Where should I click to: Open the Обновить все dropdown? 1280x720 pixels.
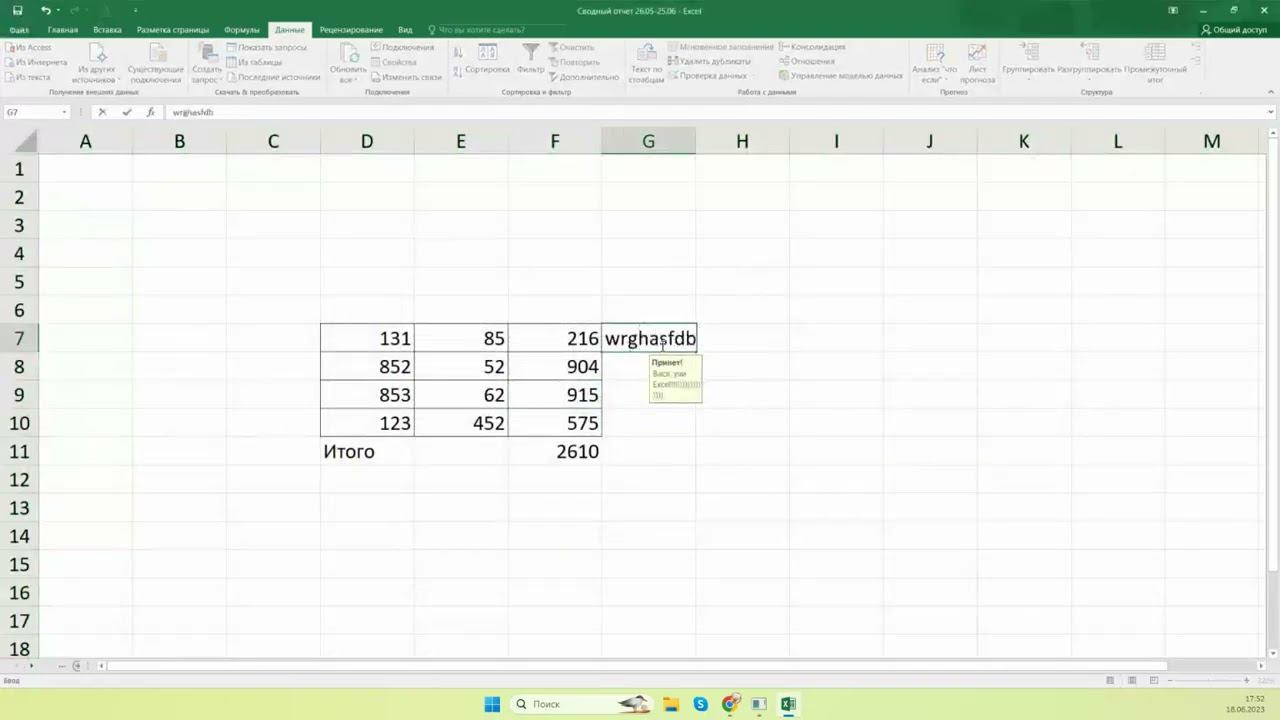(x=348, y=63)
